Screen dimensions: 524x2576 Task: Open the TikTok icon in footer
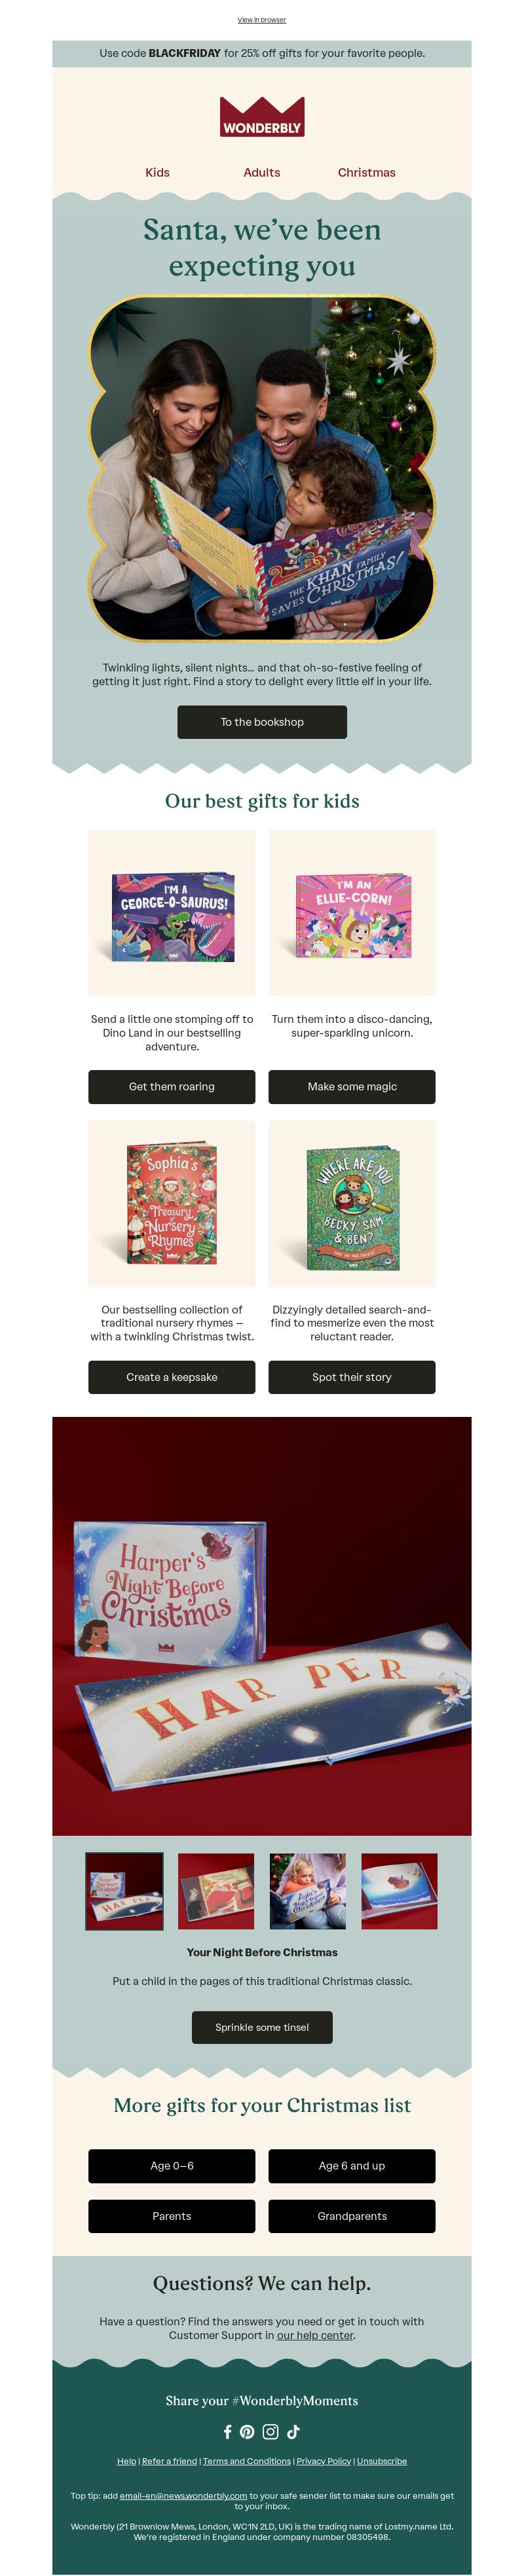[x=294, y=2431]
